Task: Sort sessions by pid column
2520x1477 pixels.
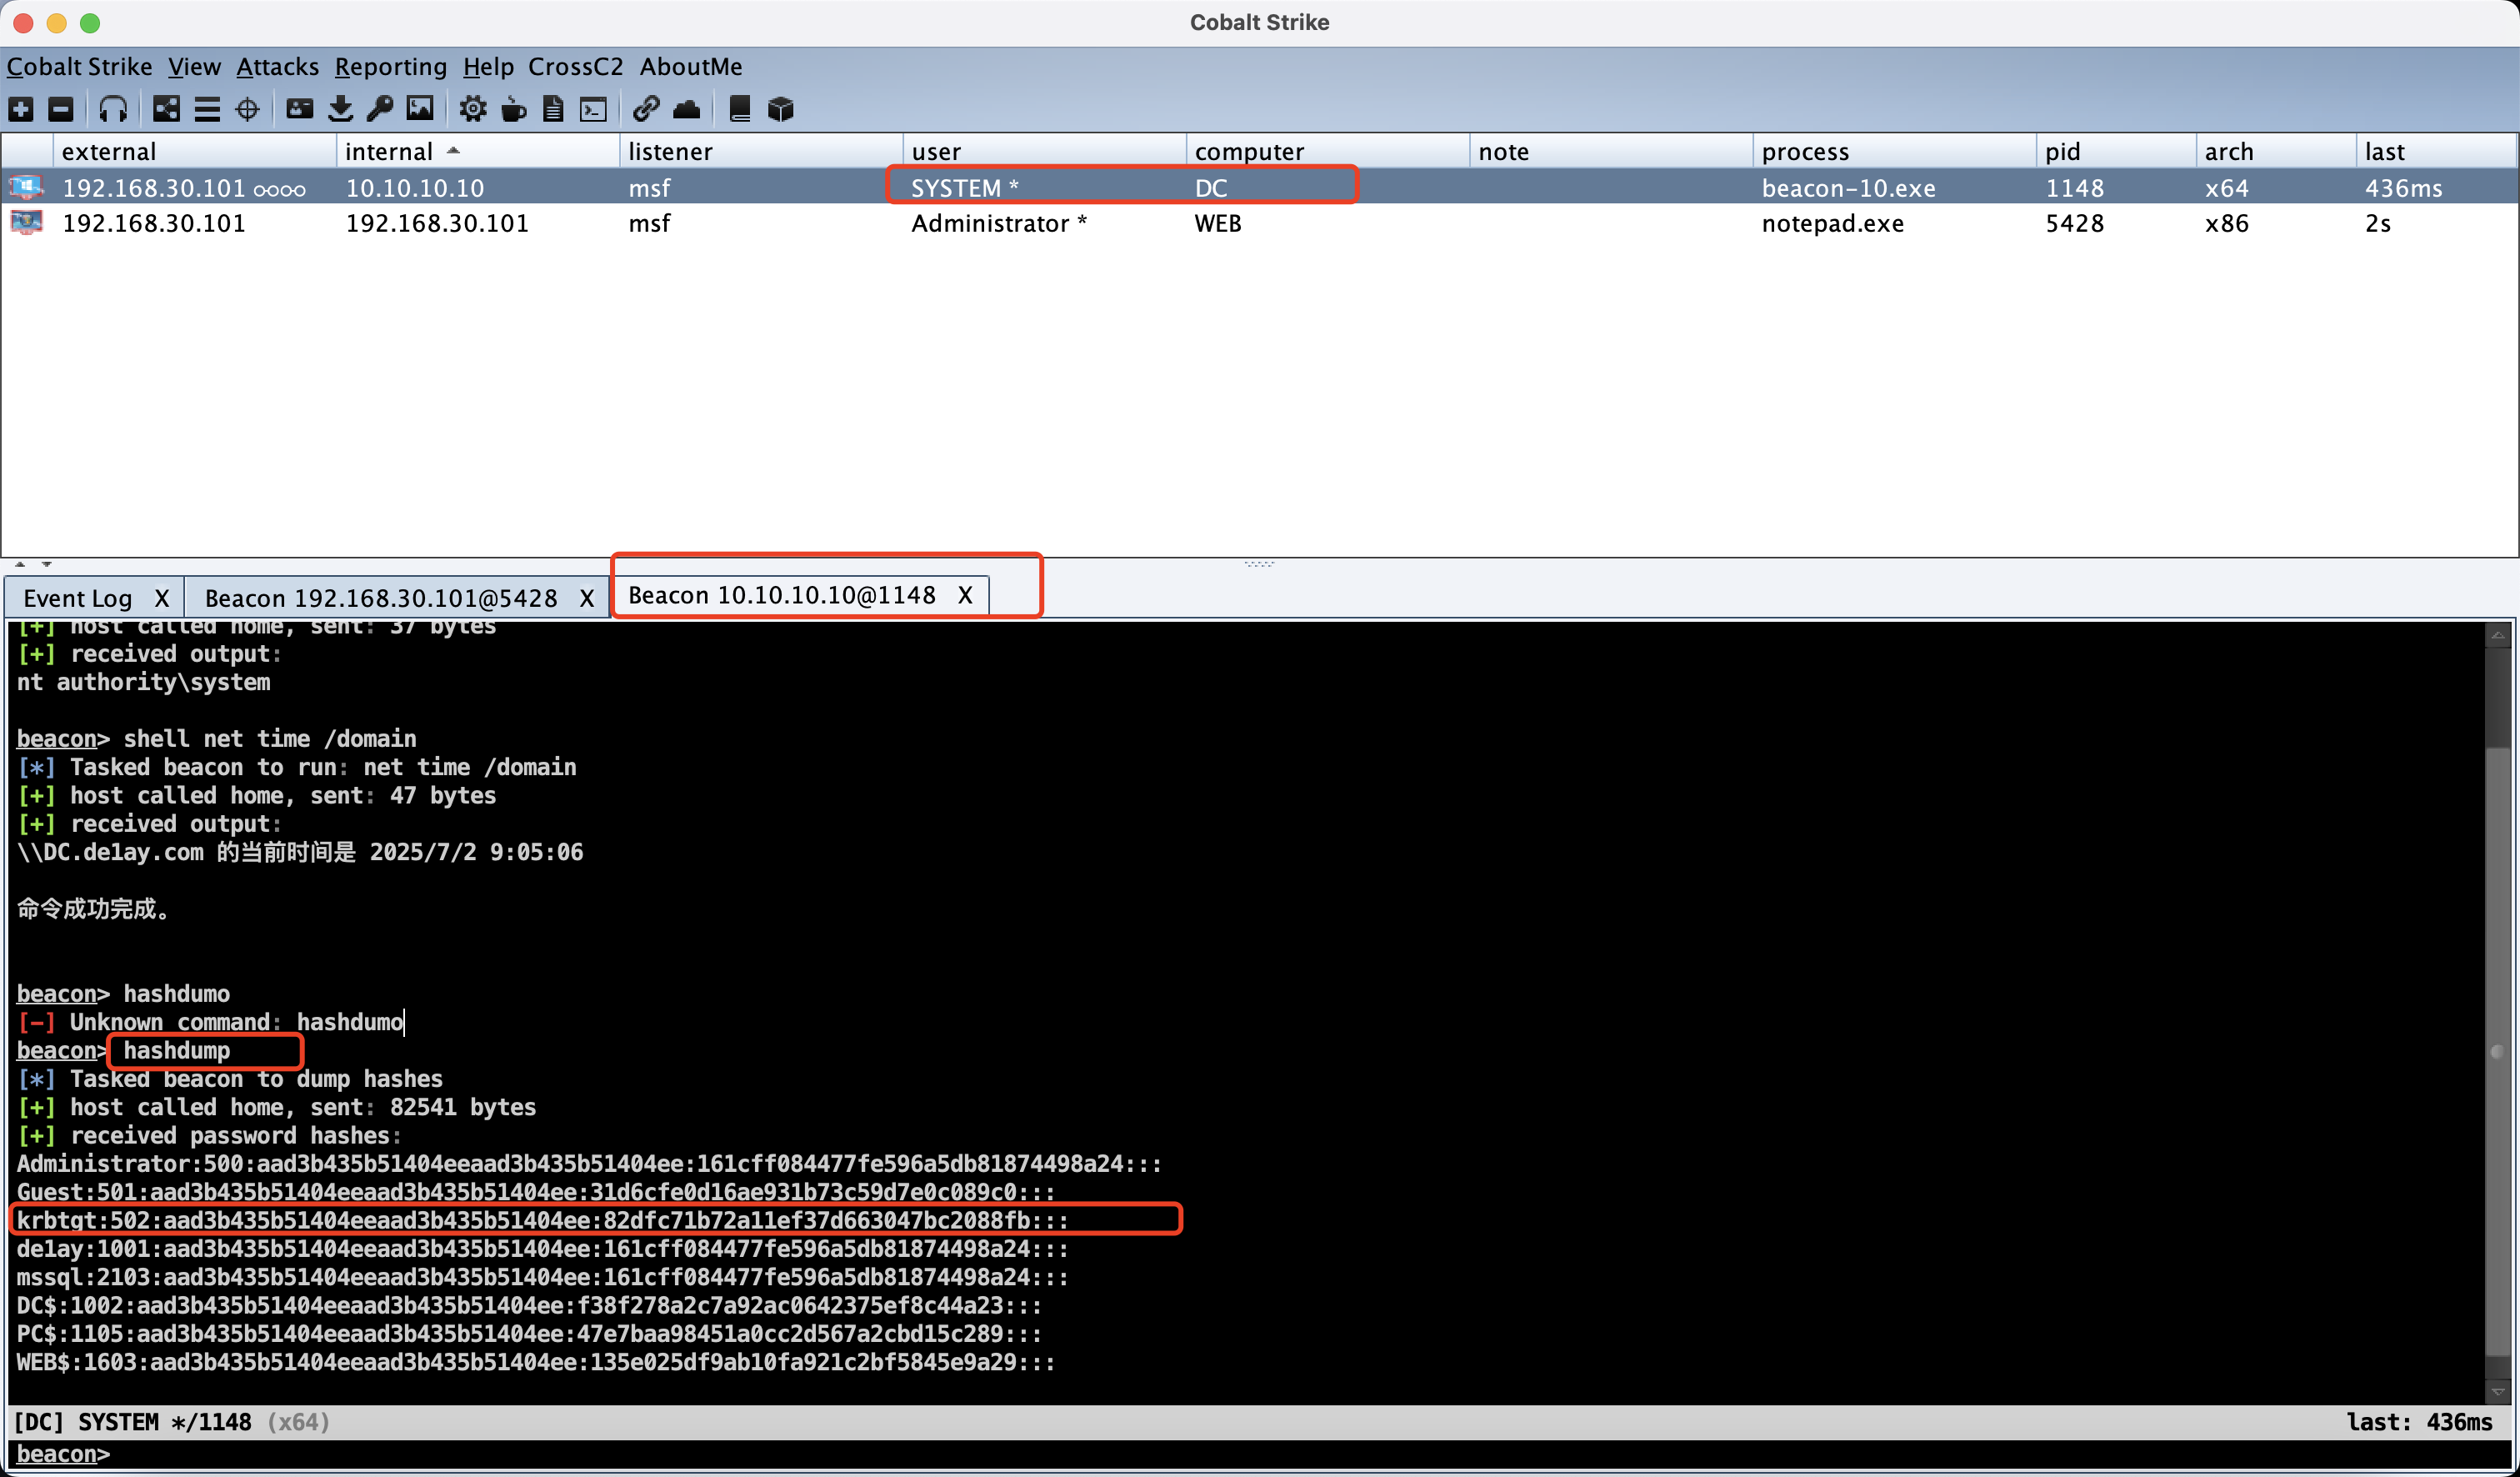Action: click(x=2115, y=151)
